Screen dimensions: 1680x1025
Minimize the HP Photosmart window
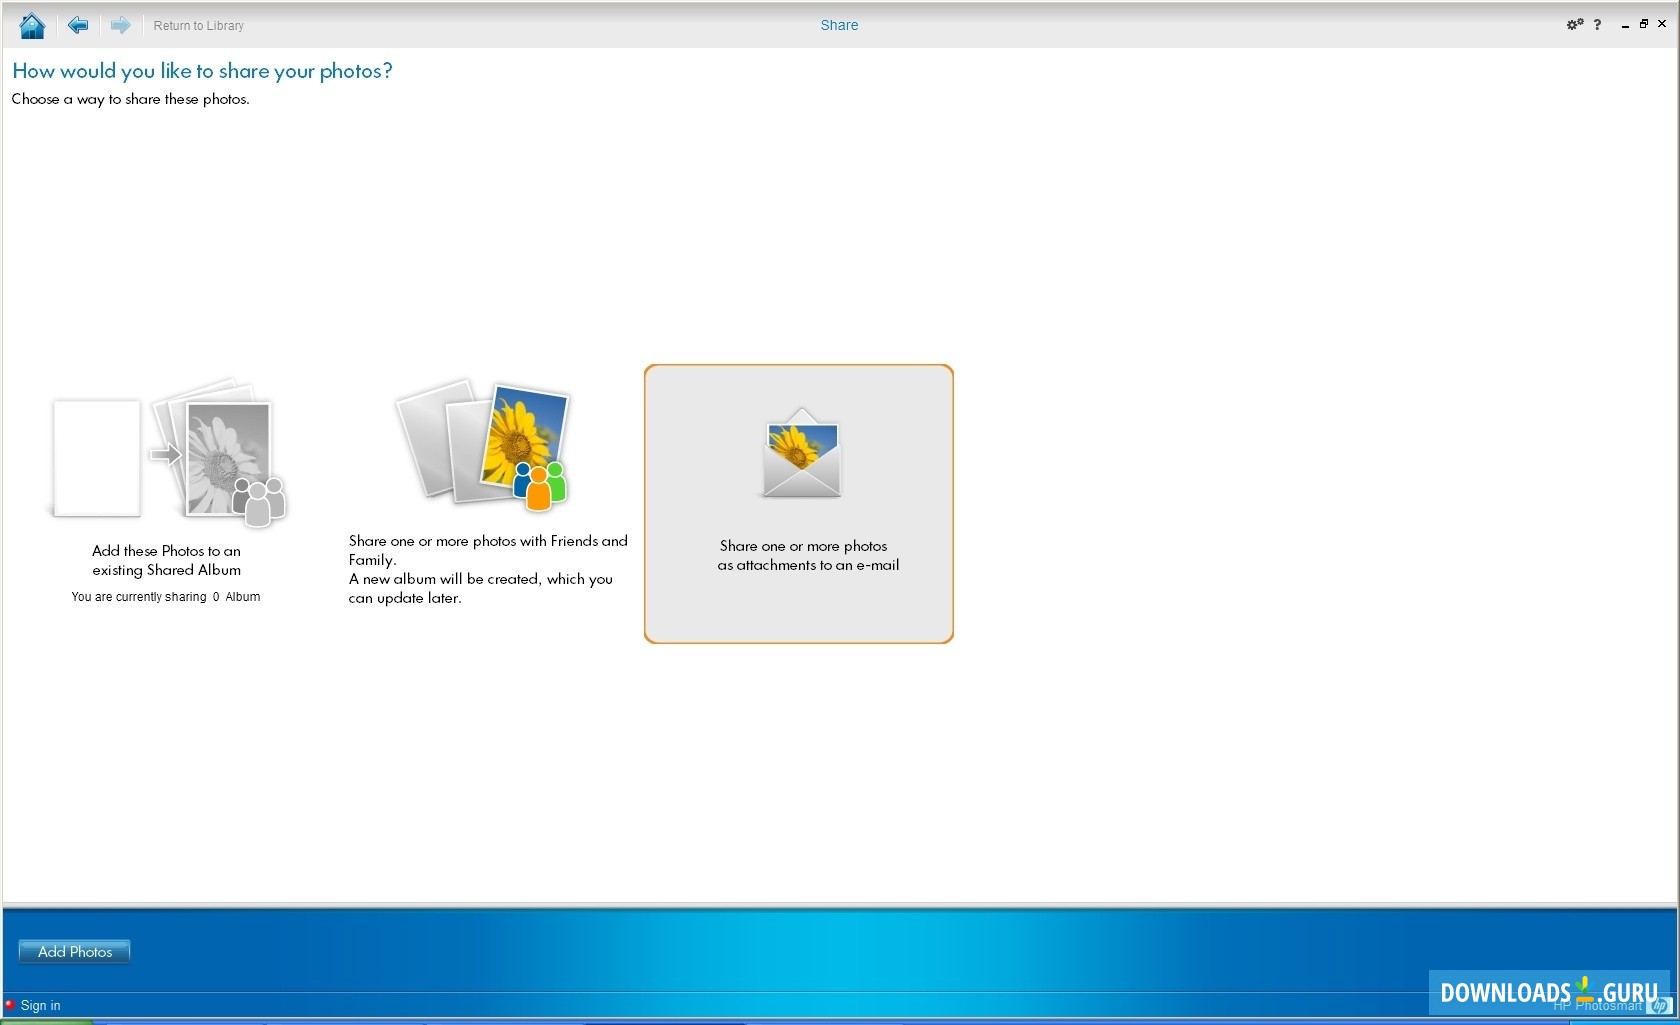pos(1625,25)
